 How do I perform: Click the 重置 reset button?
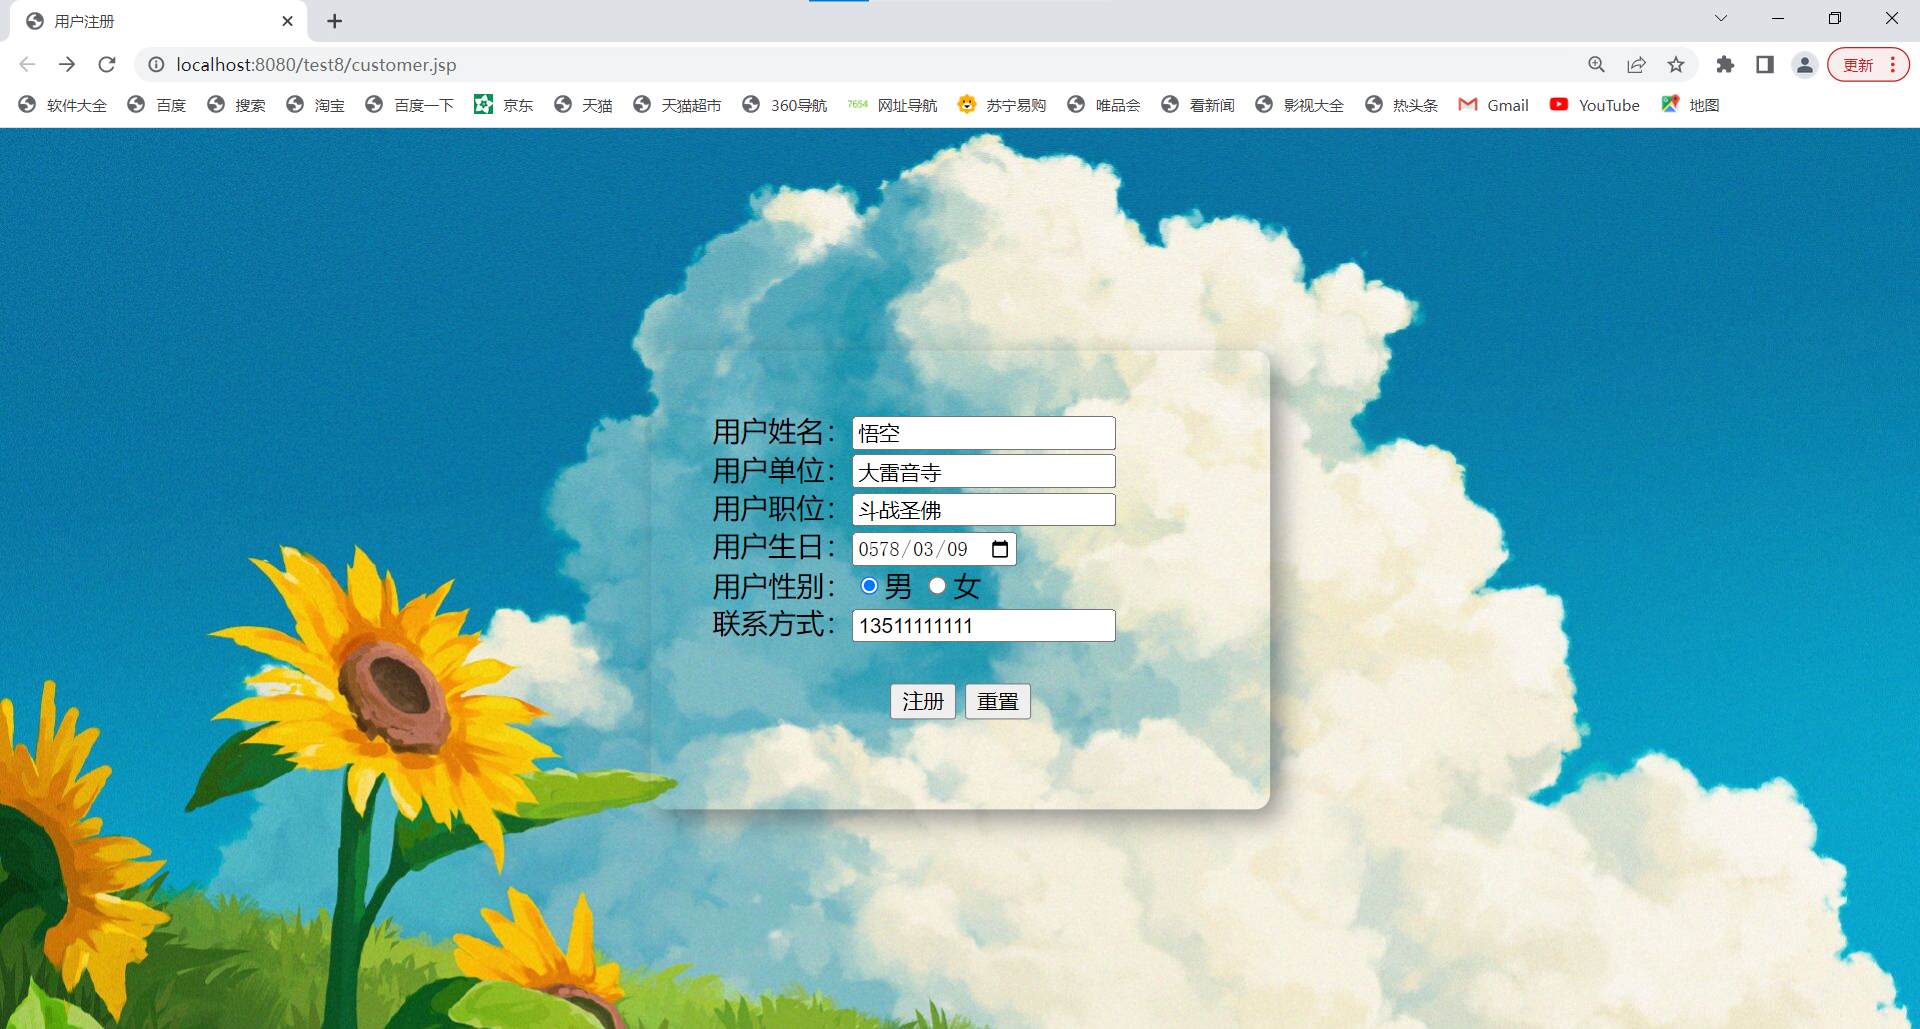pos(997,701)
